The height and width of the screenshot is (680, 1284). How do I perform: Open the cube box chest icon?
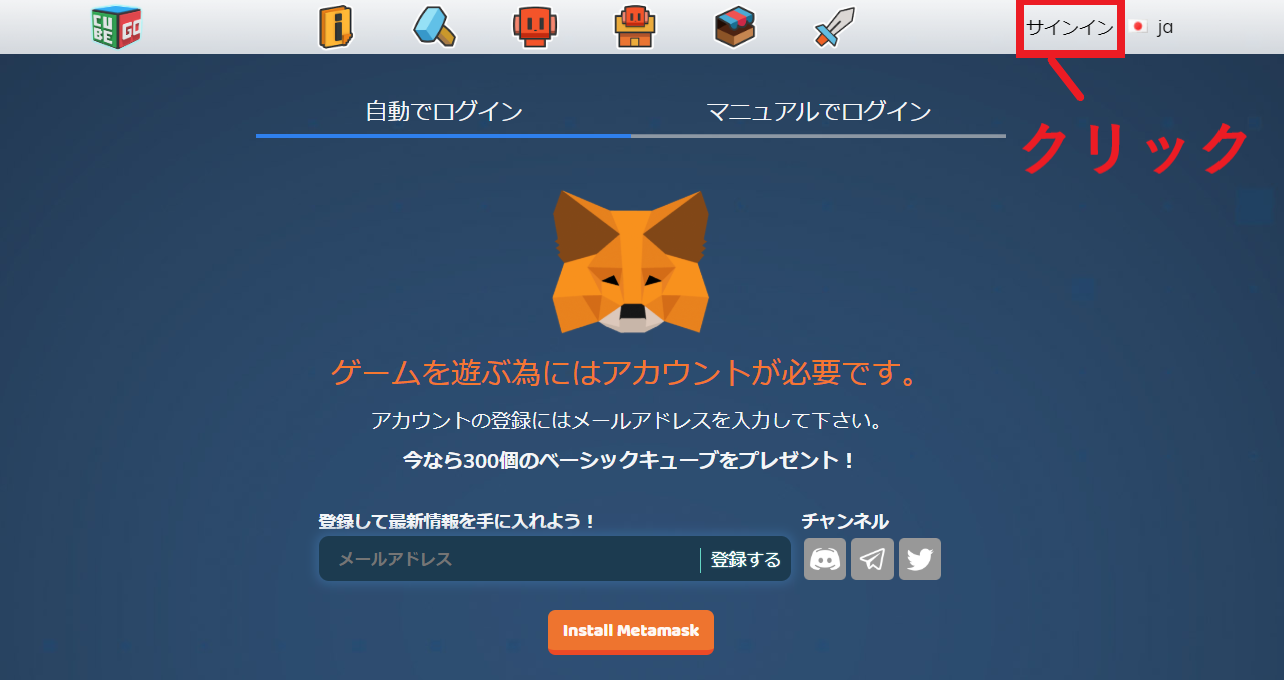click(735, 27)
